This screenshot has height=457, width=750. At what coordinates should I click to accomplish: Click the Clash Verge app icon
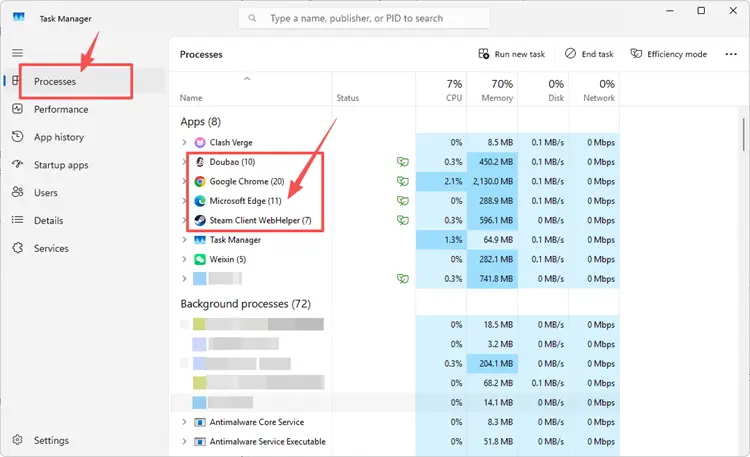pos(200,143)
